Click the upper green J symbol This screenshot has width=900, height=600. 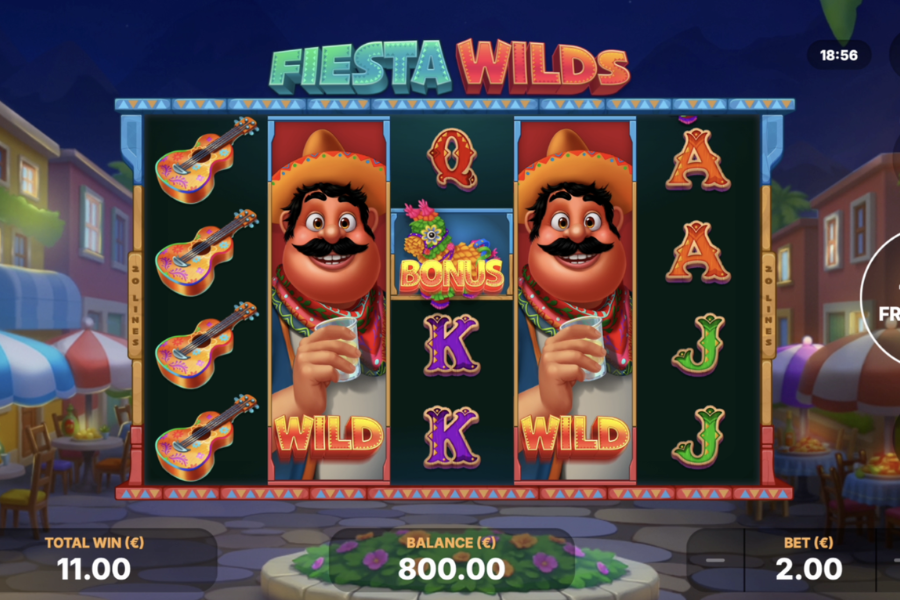[x=698, y=344]
